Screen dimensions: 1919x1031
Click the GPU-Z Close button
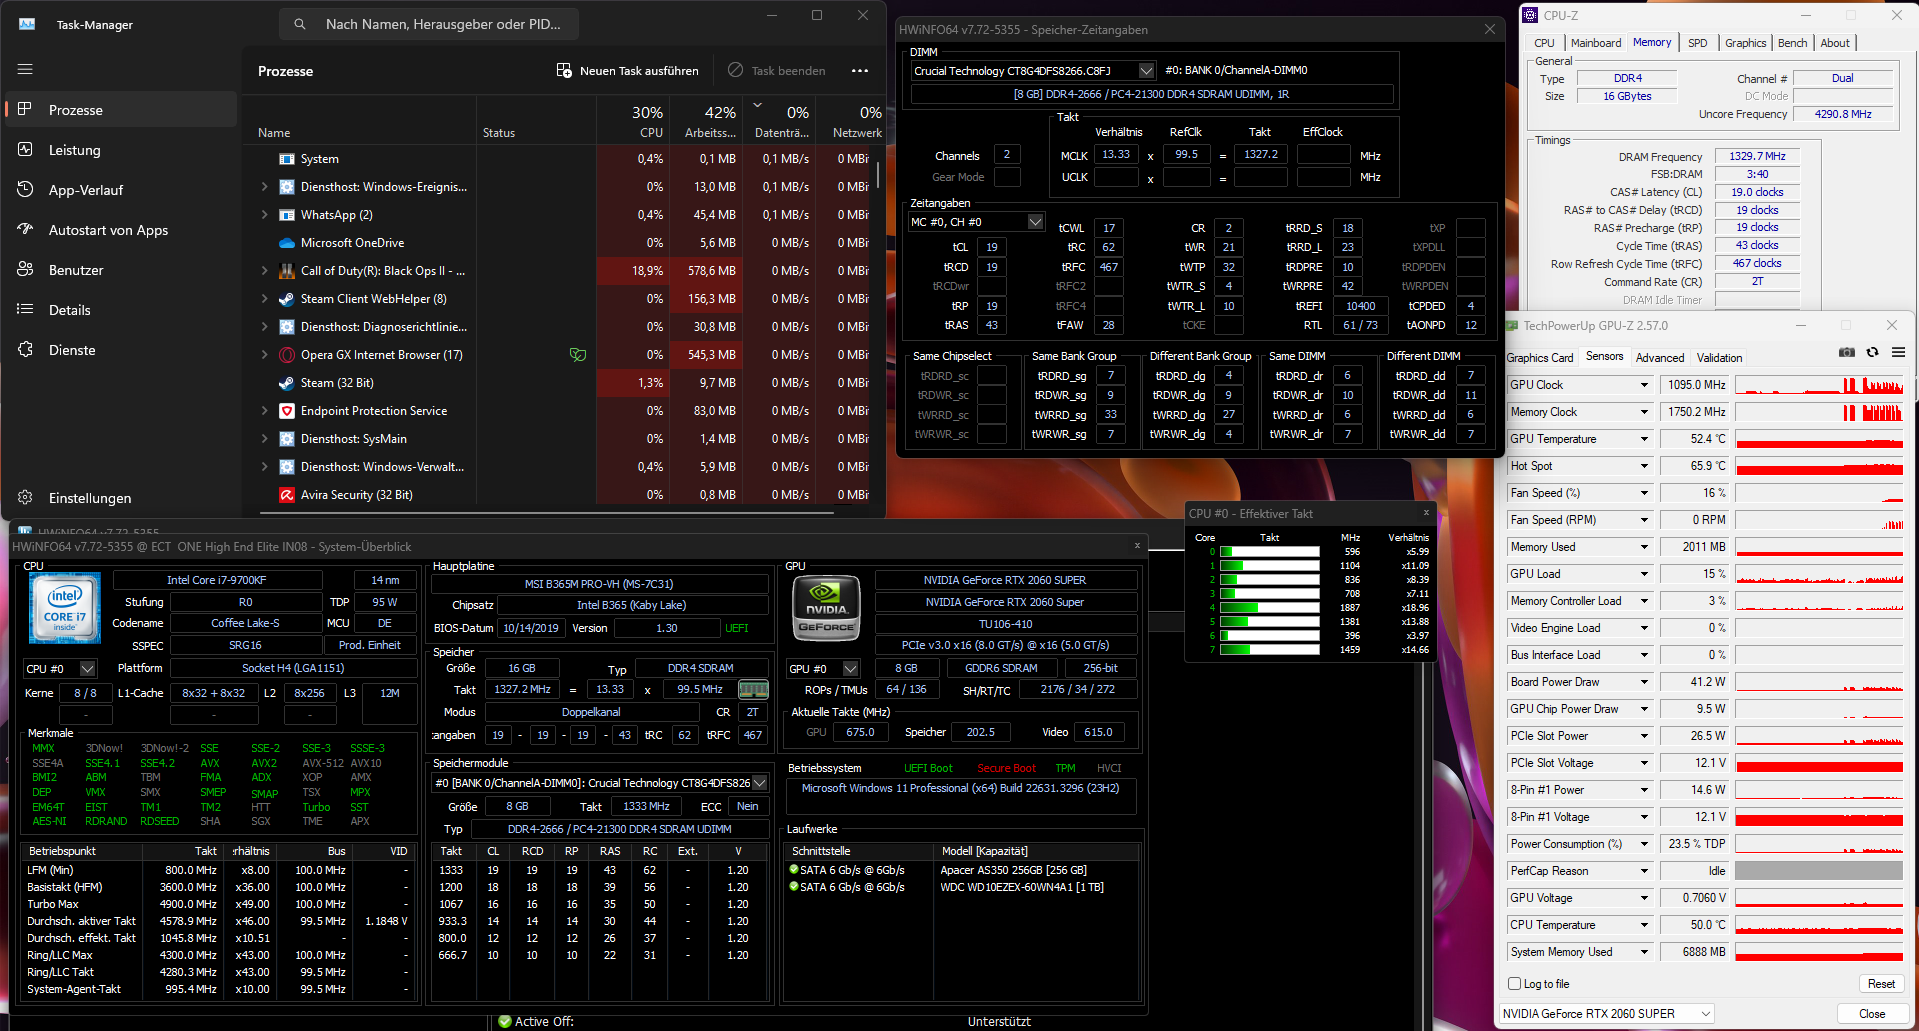click(x=1872, y=1014)
